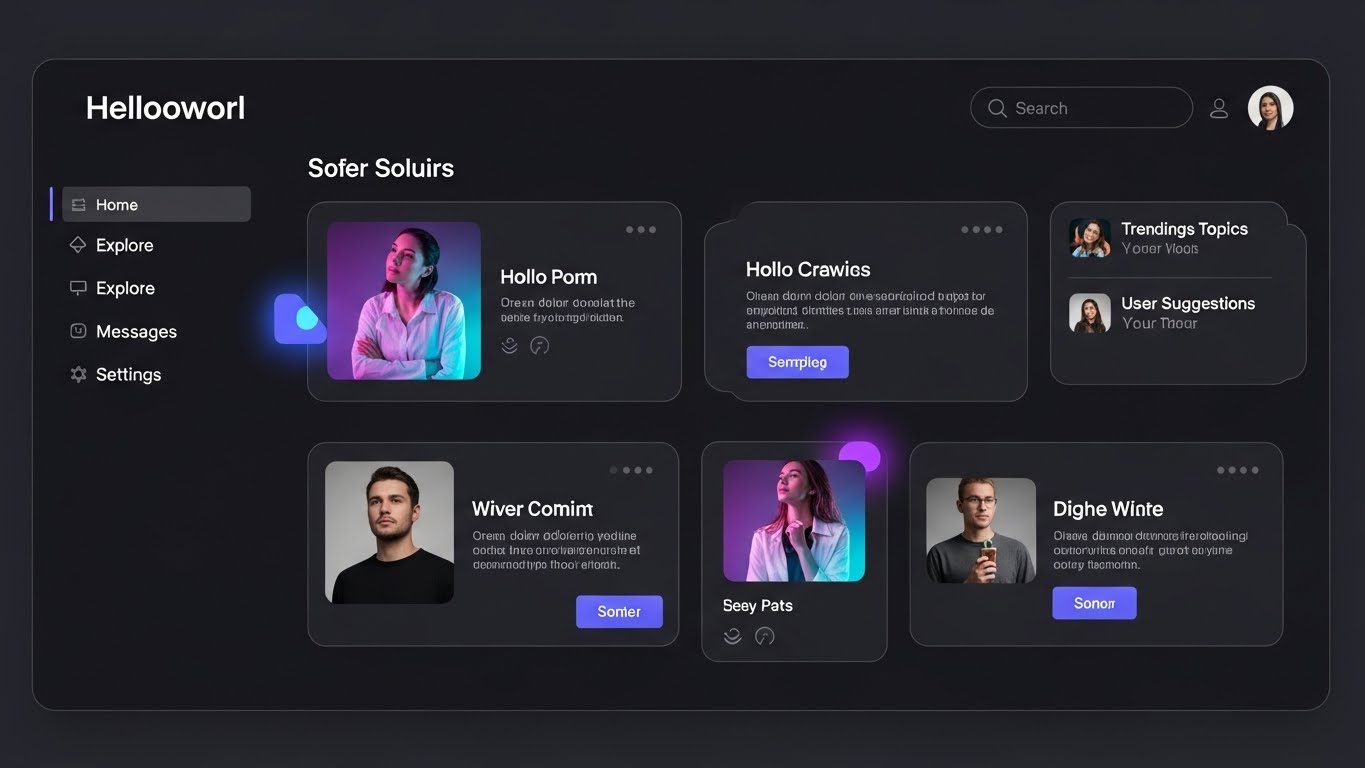Expand the options dots on Hollo Crawics card
Screen dimensions: 1365x768
(x=982, y=230)
